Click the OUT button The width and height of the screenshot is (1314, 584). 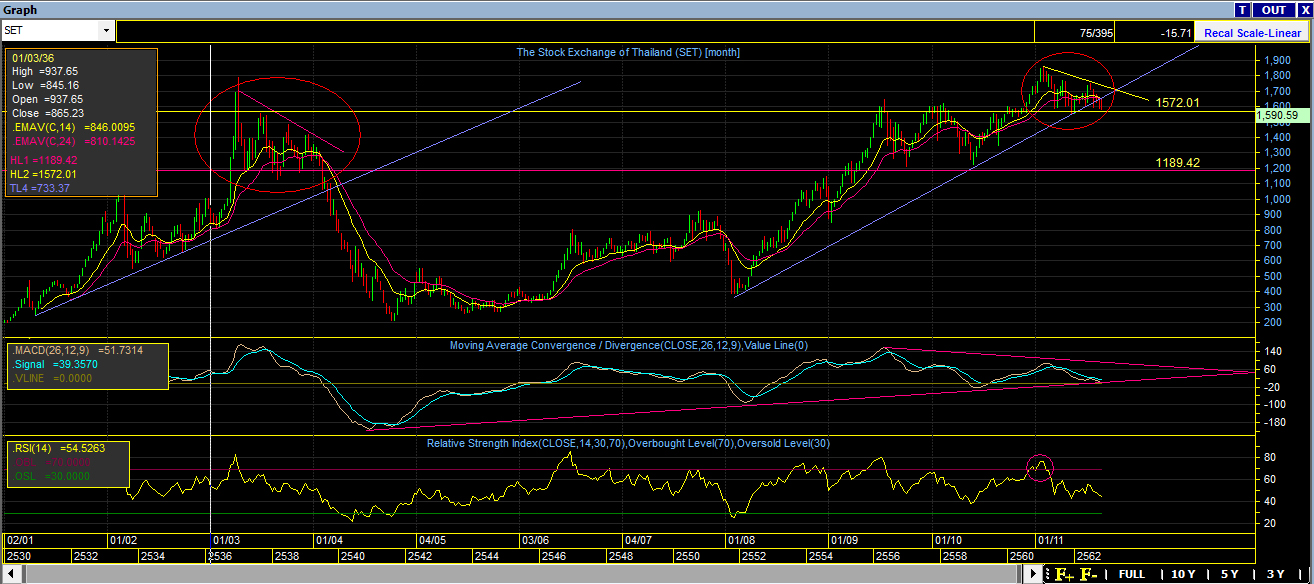tap(1274, 10)
